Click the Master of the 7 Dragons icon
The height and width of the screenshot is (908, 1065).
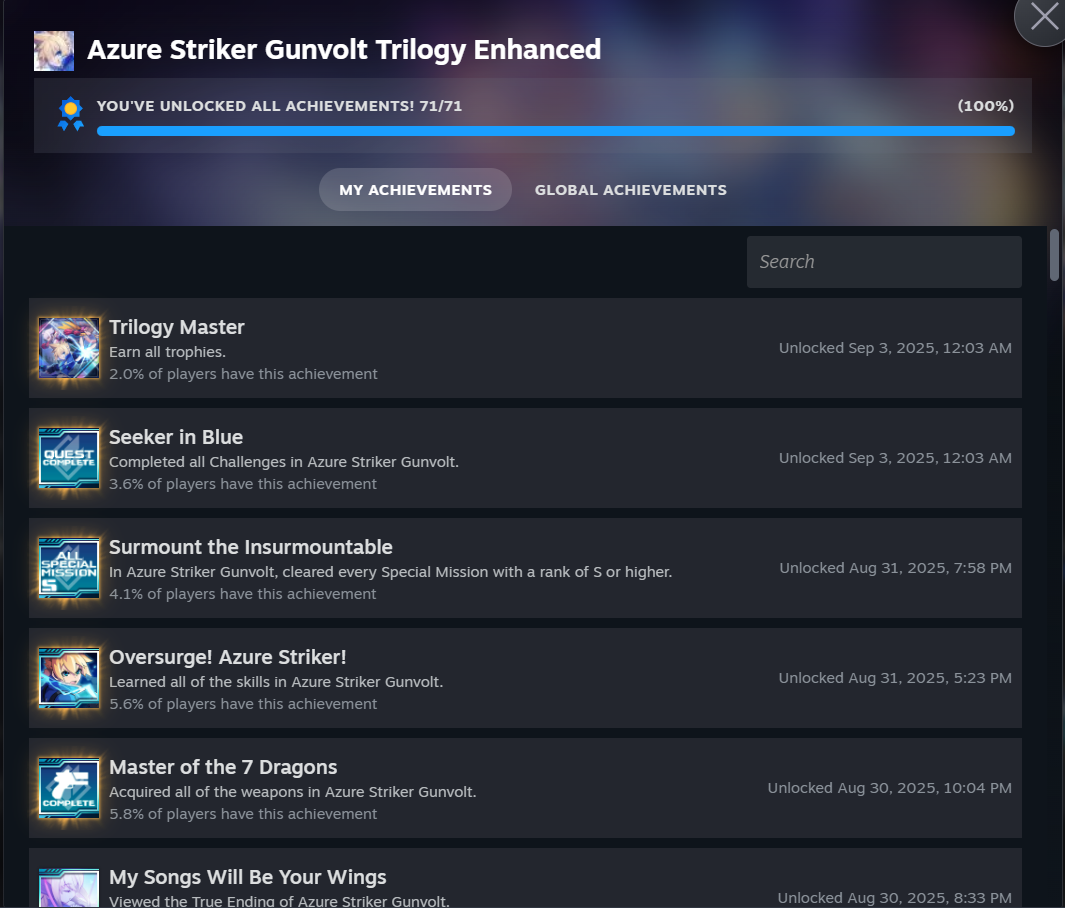(69, 788)
